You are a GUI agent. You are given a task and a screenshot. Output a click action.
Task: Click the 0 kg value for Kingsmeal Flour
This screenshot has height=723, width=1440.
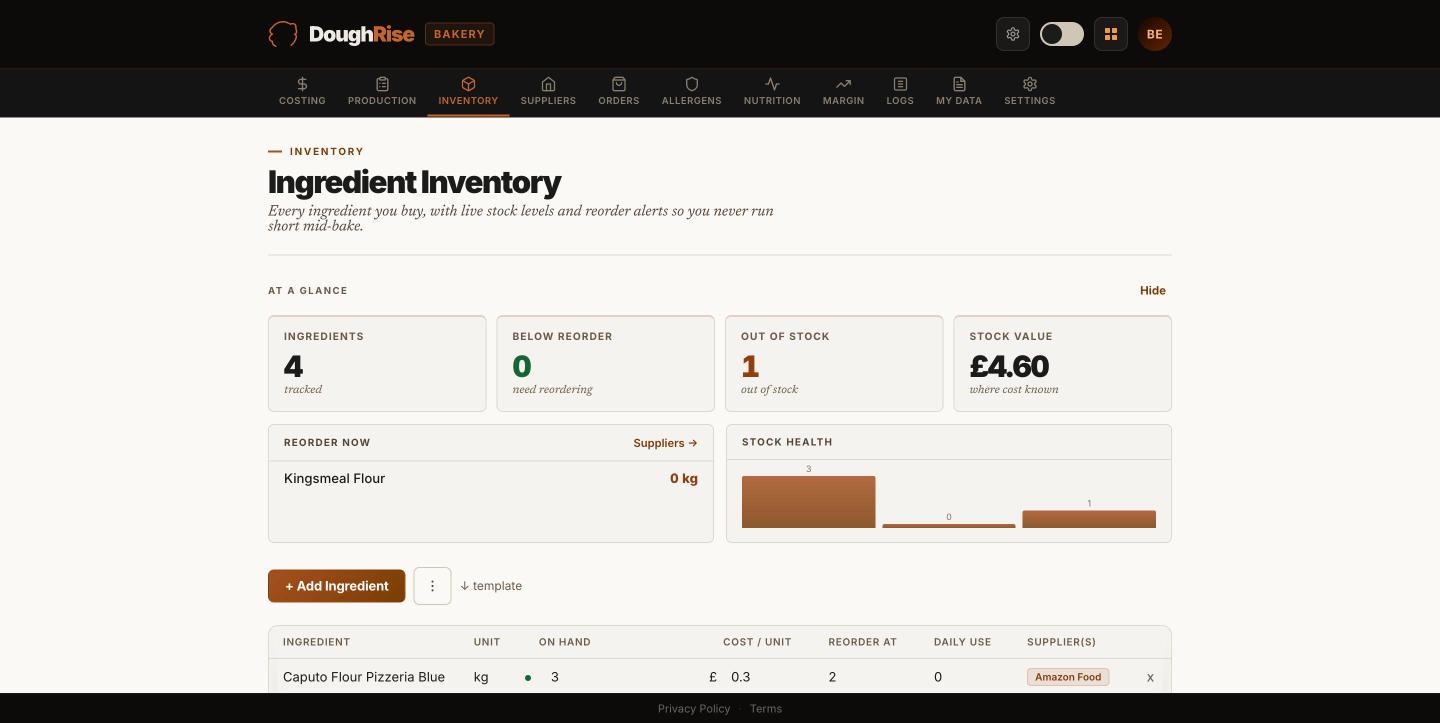[684, 479]
